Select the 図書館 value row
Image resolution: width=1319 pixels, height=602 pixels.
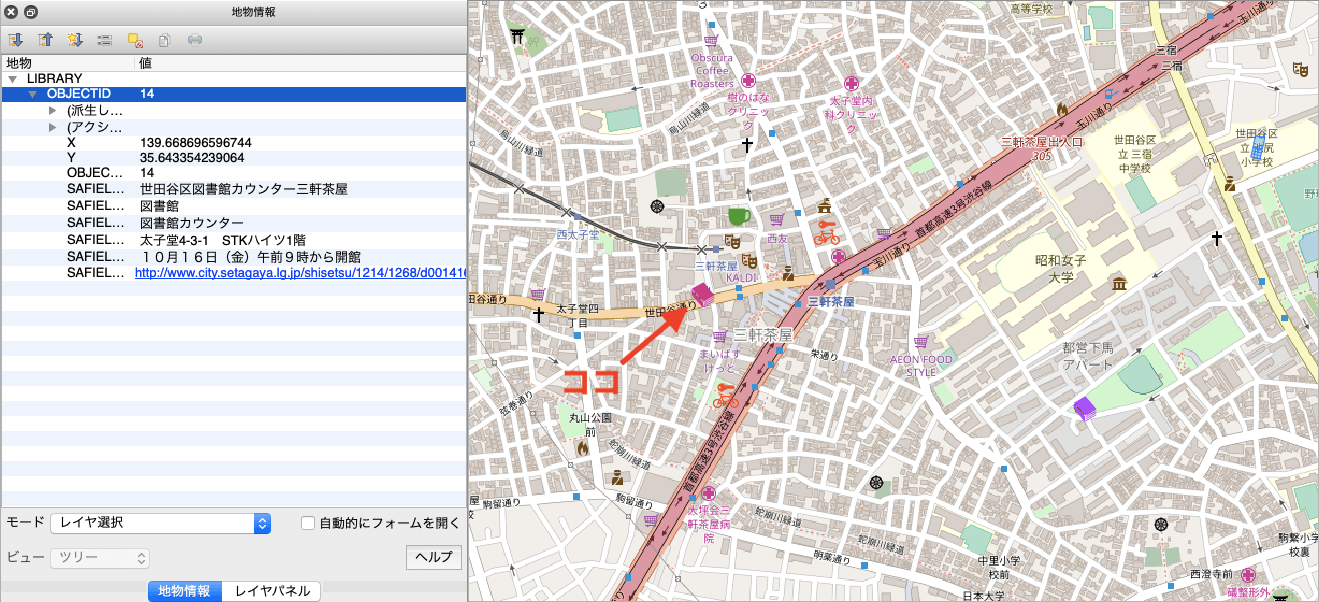click(x=234, y=206)
